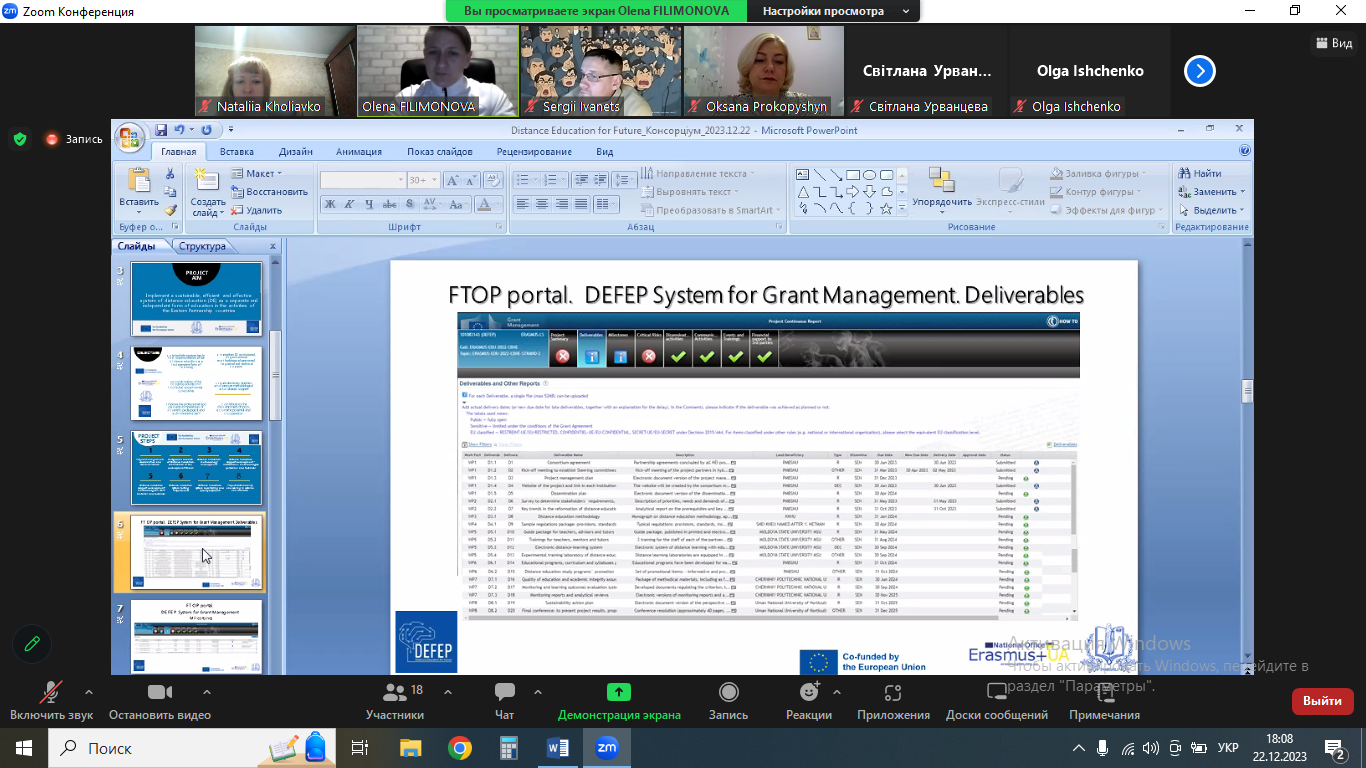Switch to the Вставка ribbon tab
The image size is (1366, 768).
(x=237, y=152)
